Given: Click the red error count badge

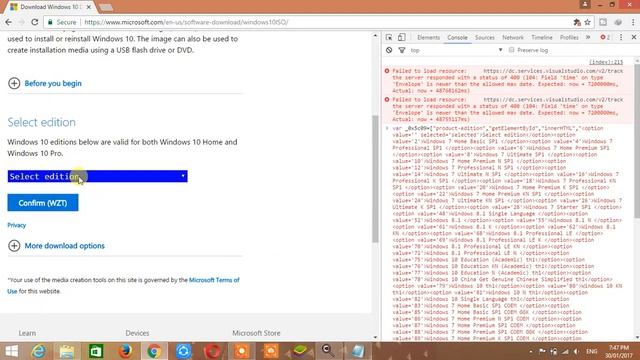Looking at the screenshot, I should point(605,37).
